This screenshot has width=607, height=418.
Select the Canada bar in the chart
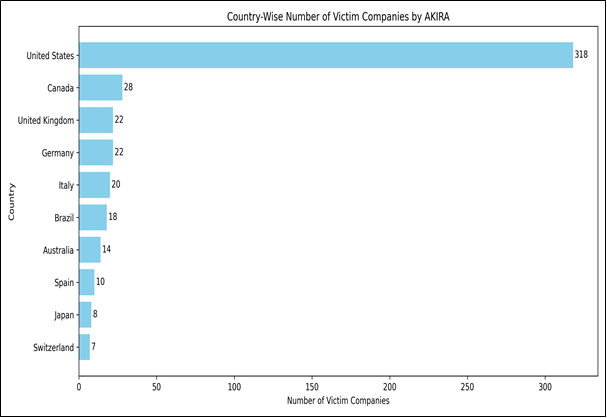pos(100,88)
